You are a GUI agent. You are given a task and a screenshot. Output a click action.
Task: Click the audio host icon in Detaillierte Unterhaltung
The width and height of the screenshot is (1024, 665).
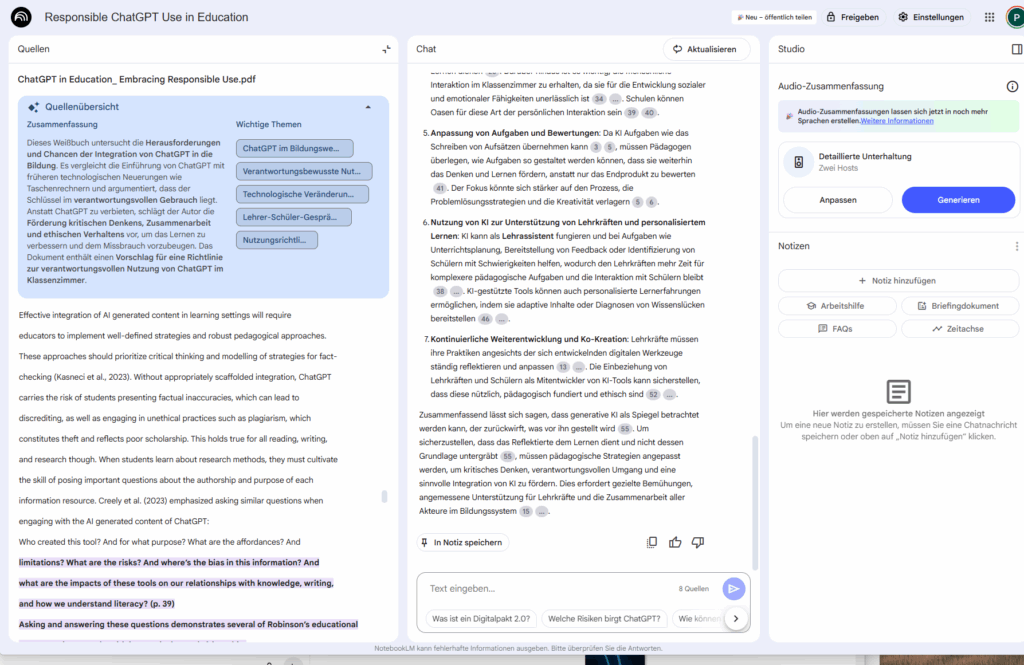pos(798,162)
